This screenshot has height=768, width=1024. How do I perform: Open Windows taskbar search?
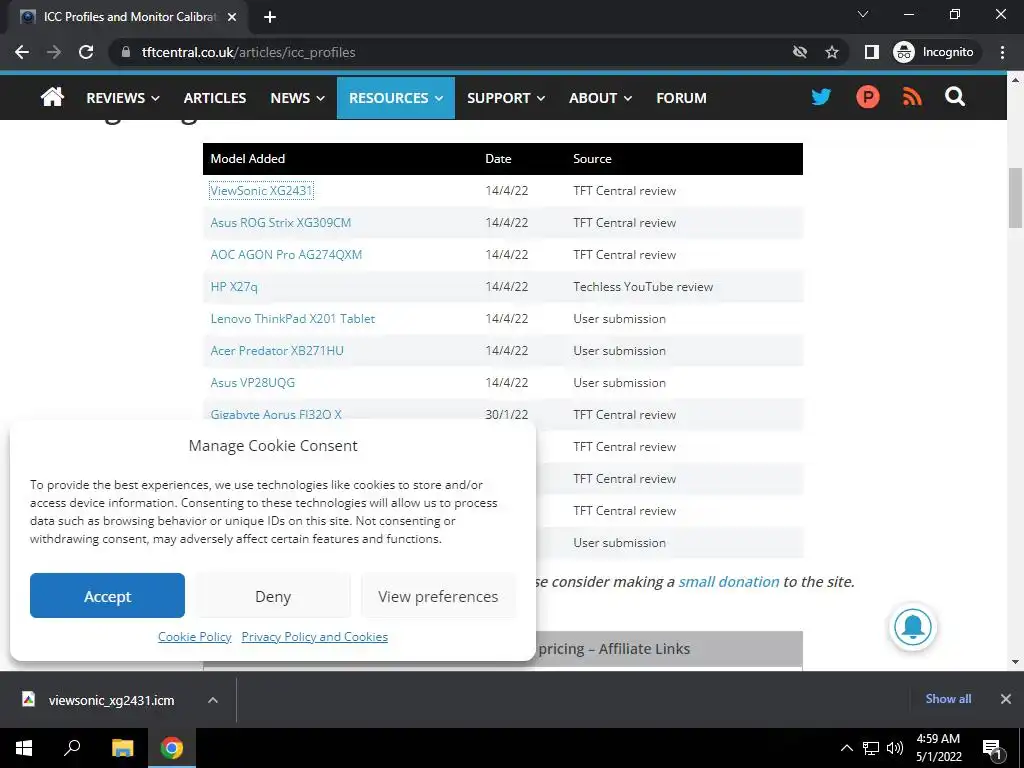(x=72, y=748)
